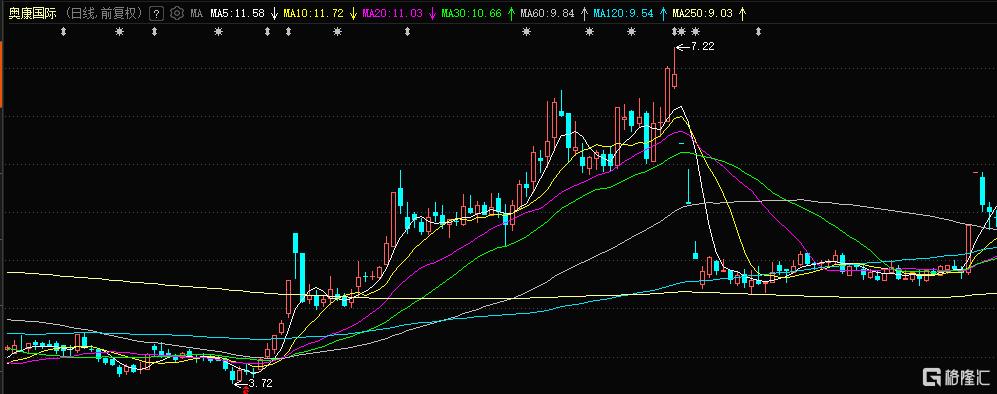
Task: Click the cyan MA120:9.54 value
Action: [x=623, y=13]
